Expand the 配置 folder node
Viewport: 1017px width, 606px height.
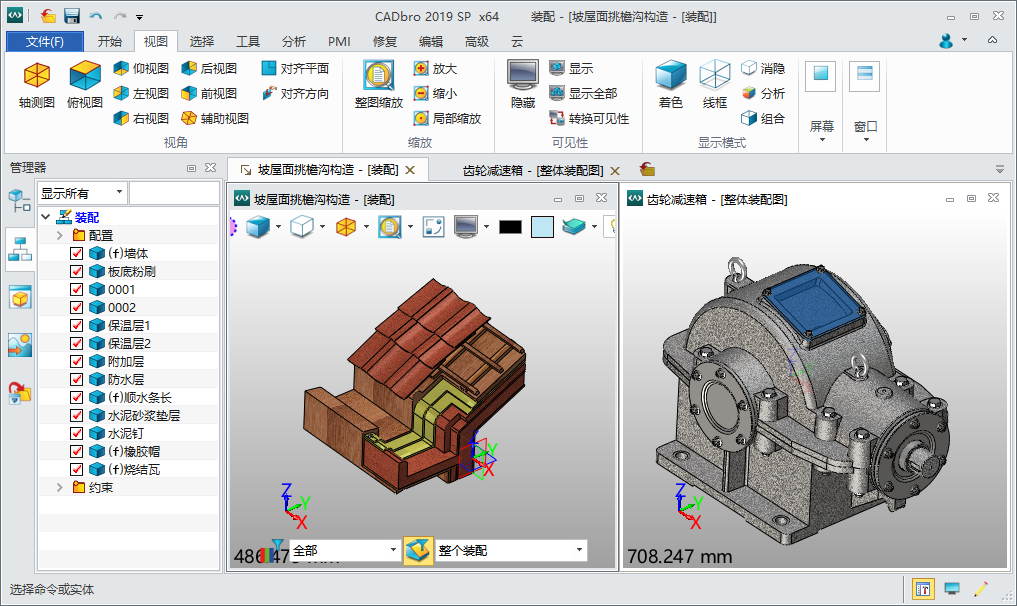point(60,235)
